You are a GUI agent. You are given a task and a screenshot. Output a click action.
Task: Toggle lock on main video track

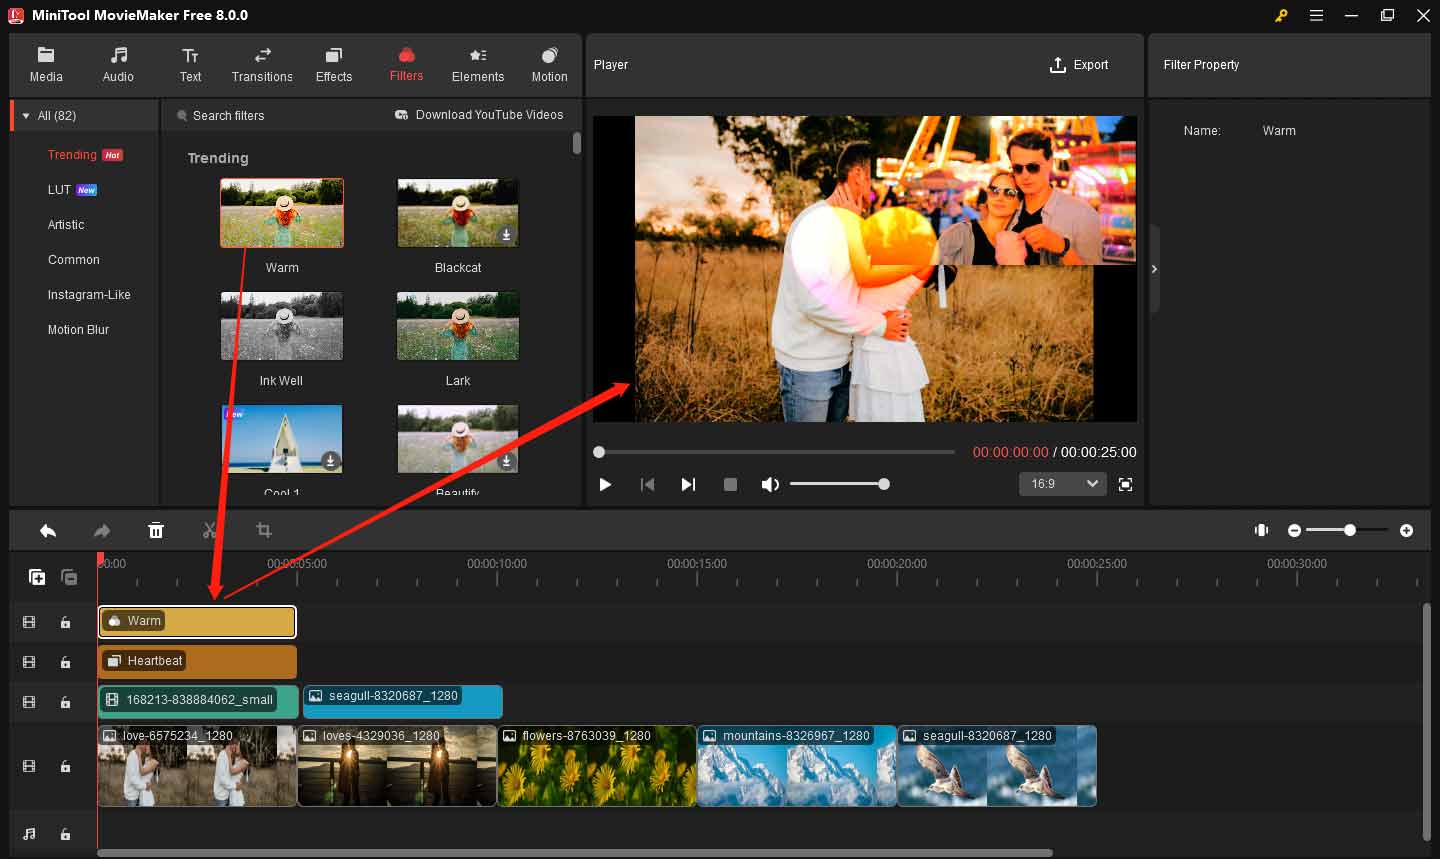tap(65, 766)
